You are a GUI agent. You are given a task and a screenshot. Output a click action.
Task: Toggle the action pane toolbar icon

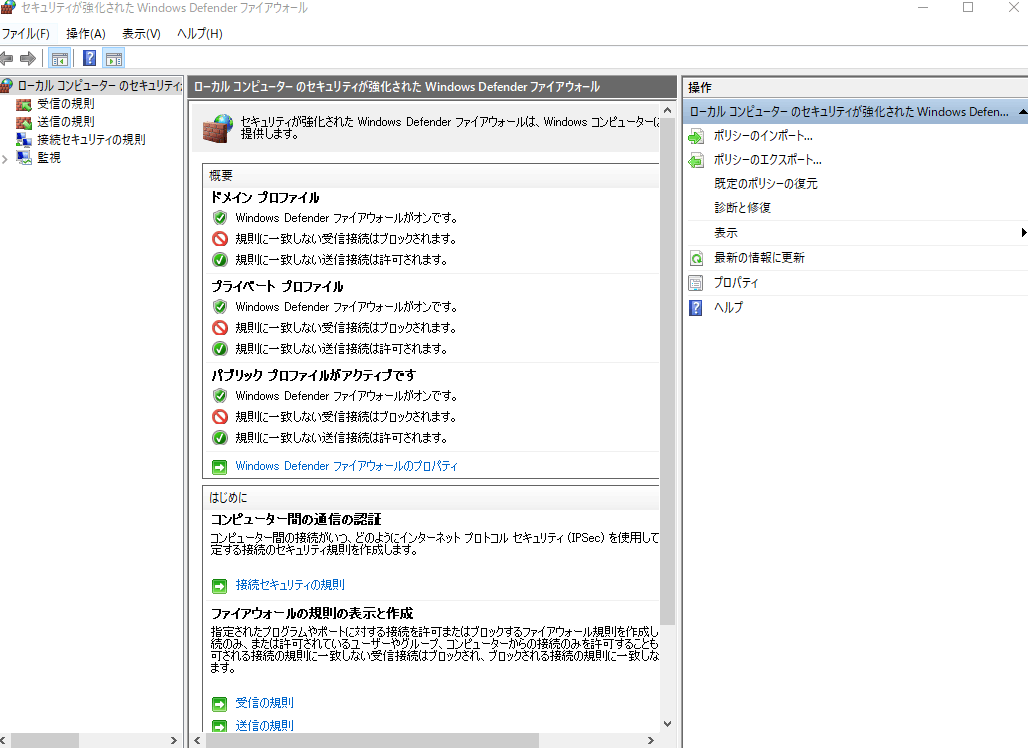(114, 59)
